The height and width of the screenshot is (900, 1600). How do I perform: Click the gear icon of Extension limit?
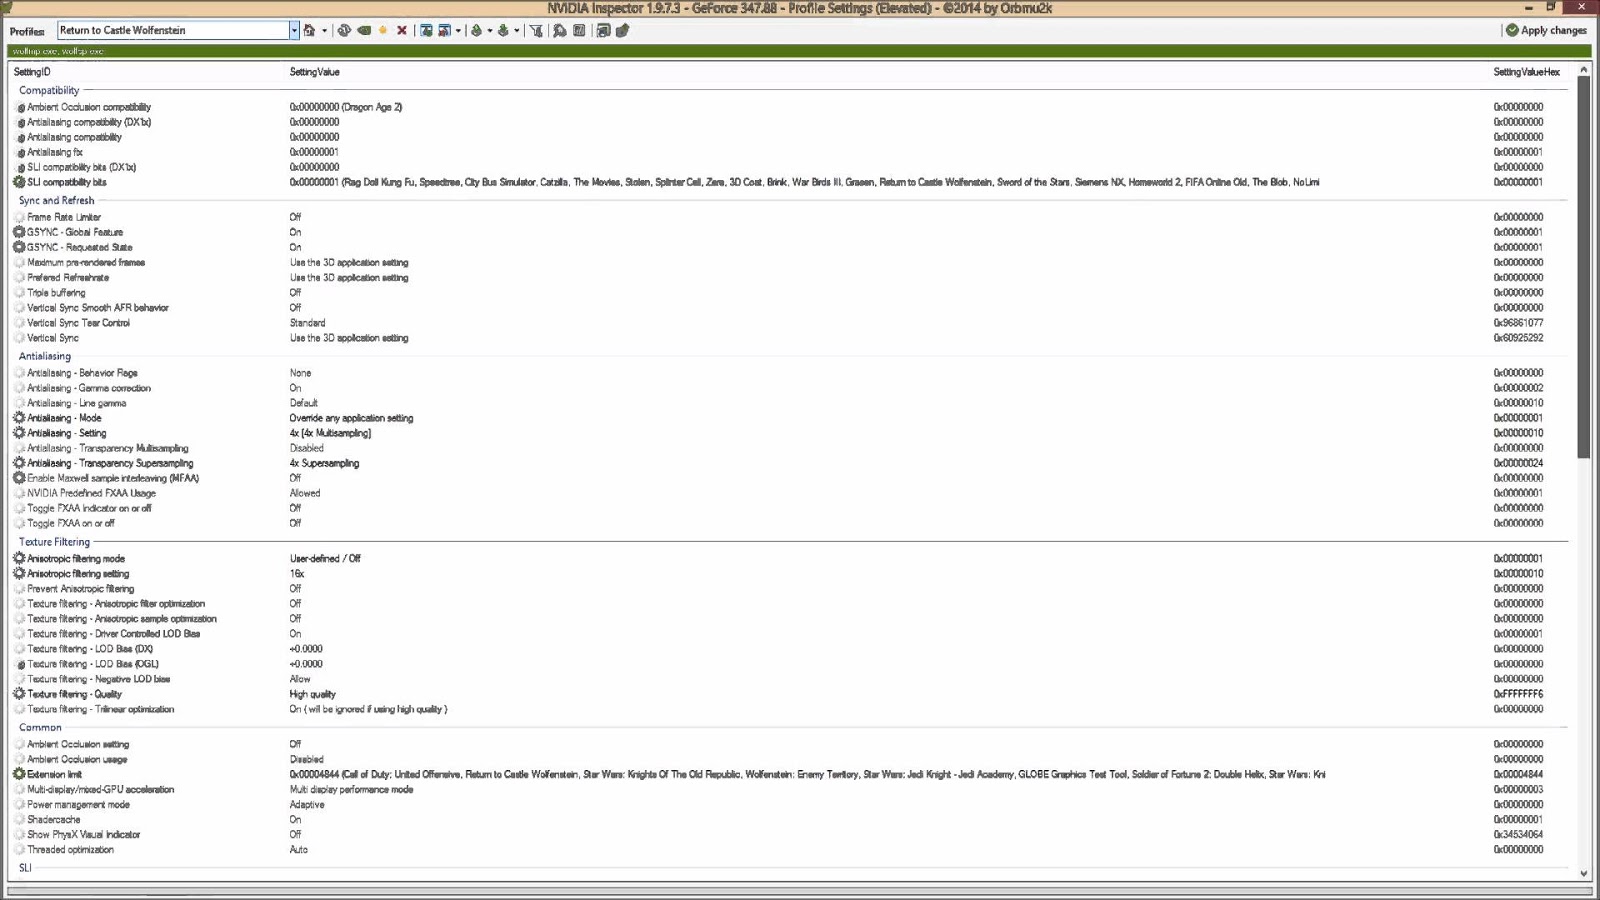[19, 774]
